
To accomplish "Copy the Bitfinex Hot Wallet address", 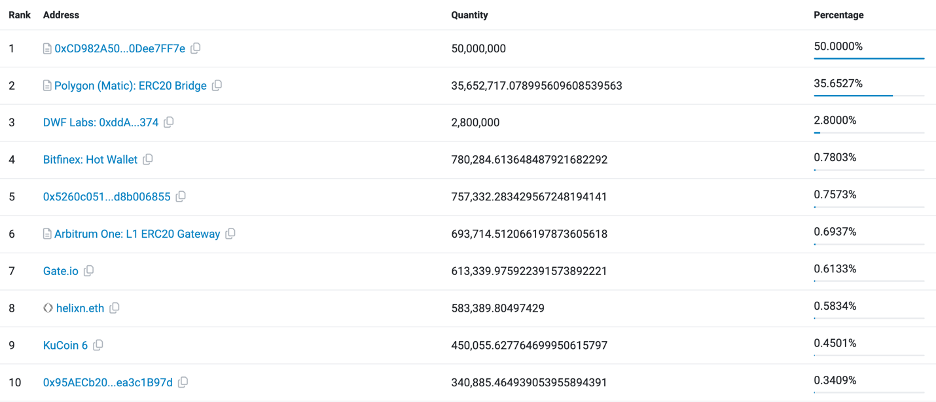I will 148,159.
